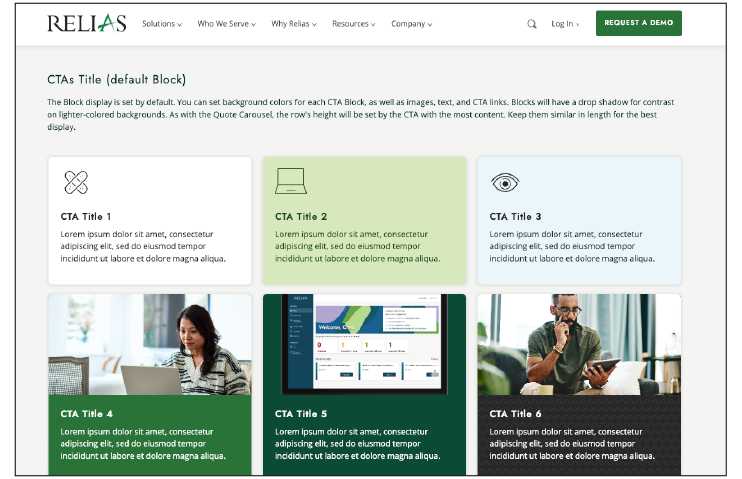Open the search magnifier icon
Viewport: 742px width, 479px height.
[532, 24]
